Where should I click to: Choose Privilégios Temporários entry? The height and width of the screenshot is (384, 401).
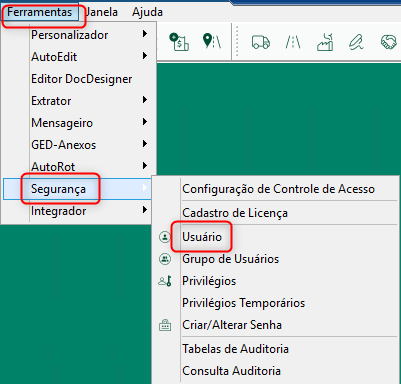243,303
